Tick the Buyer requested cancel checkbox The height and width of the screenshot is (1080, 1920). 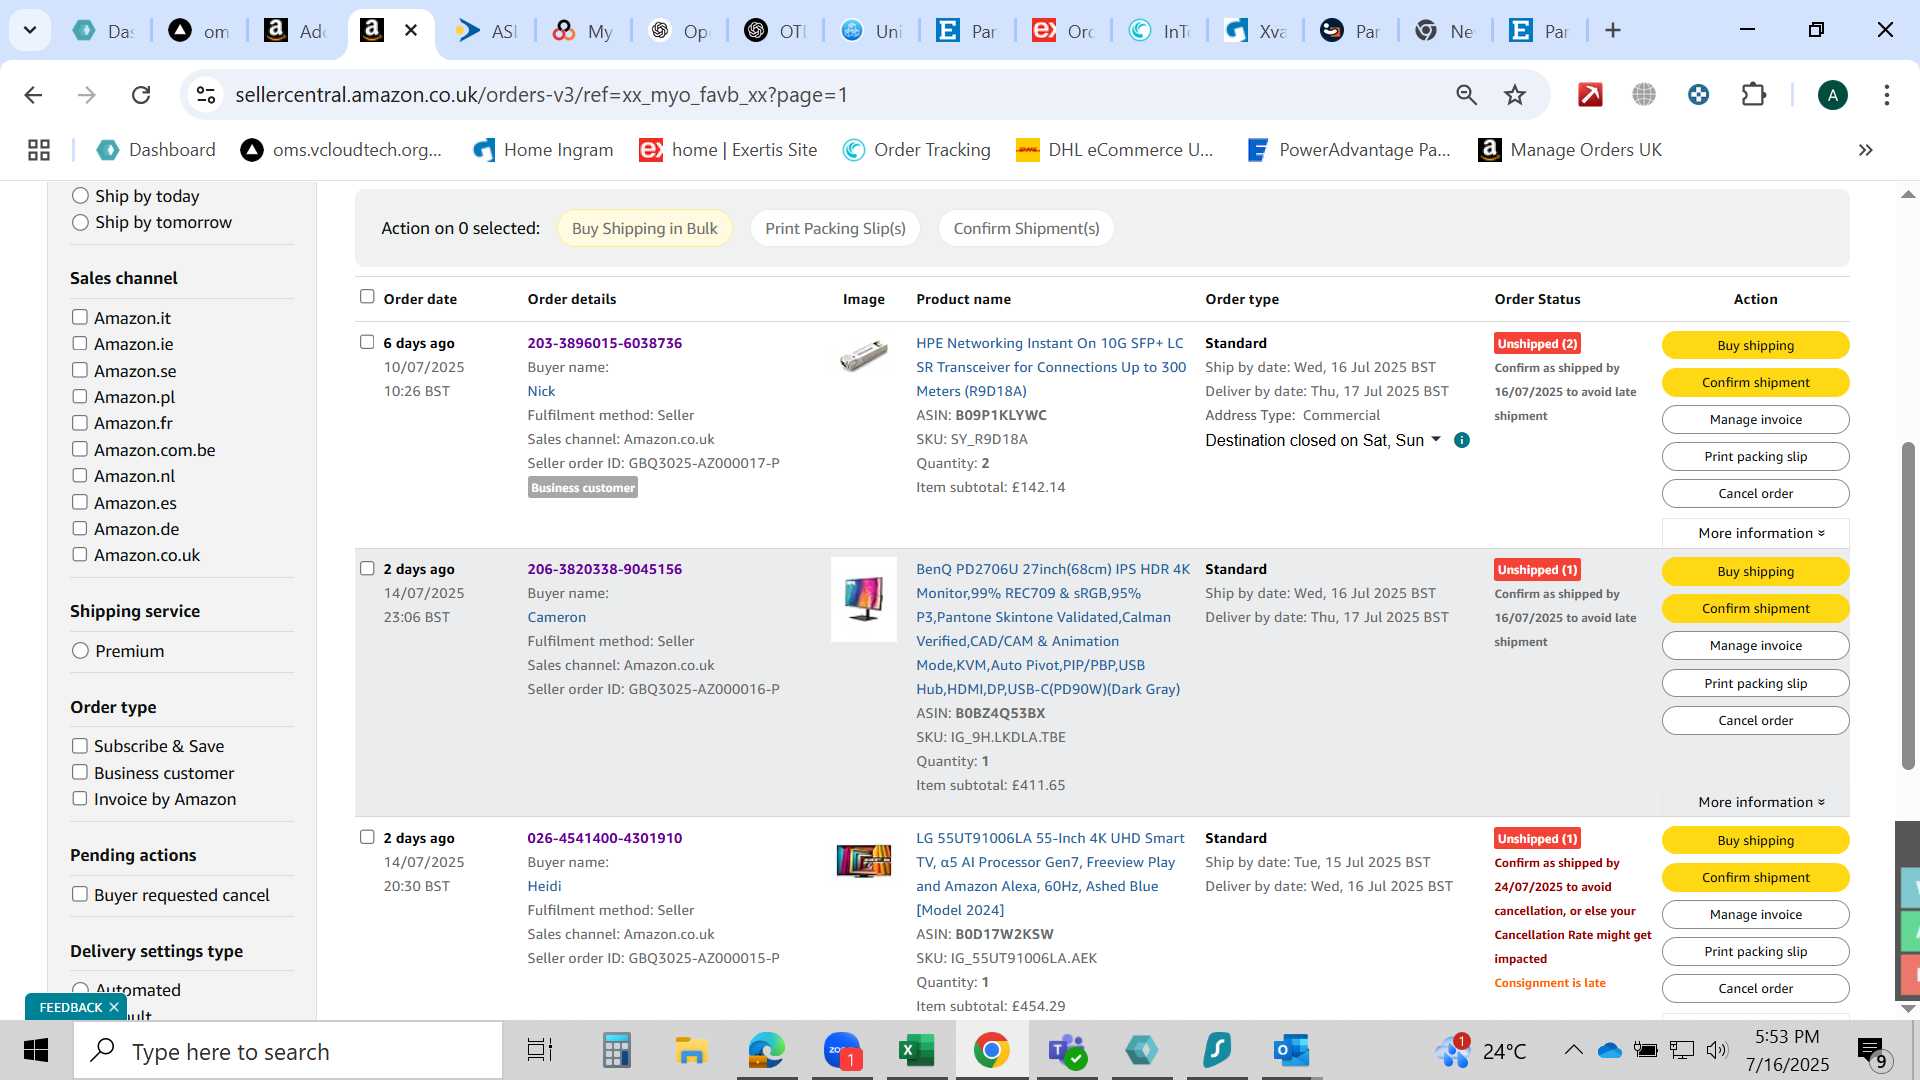[80, 894]
